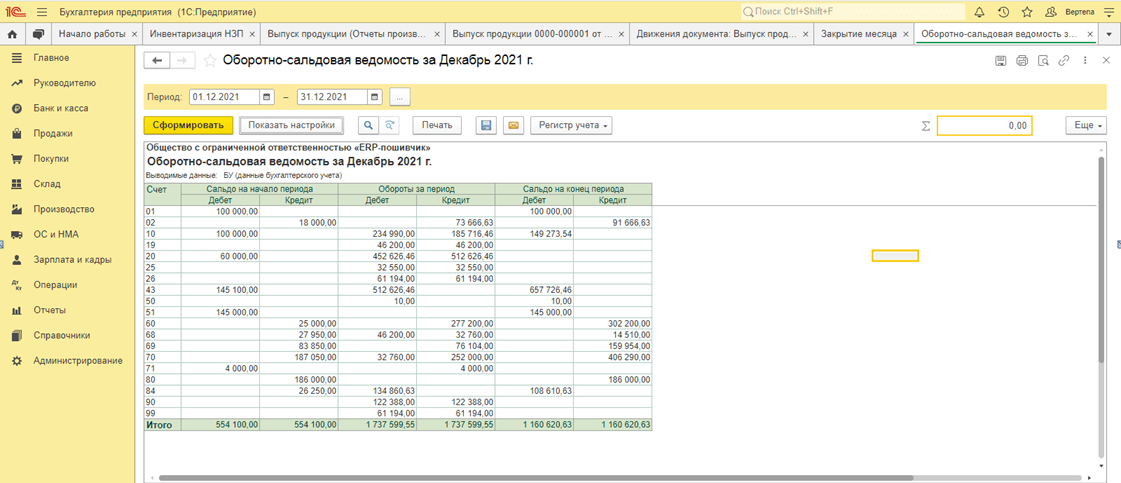Add report to favorites with the star
Screen dimensions: 1121x483
pos(209,61)
